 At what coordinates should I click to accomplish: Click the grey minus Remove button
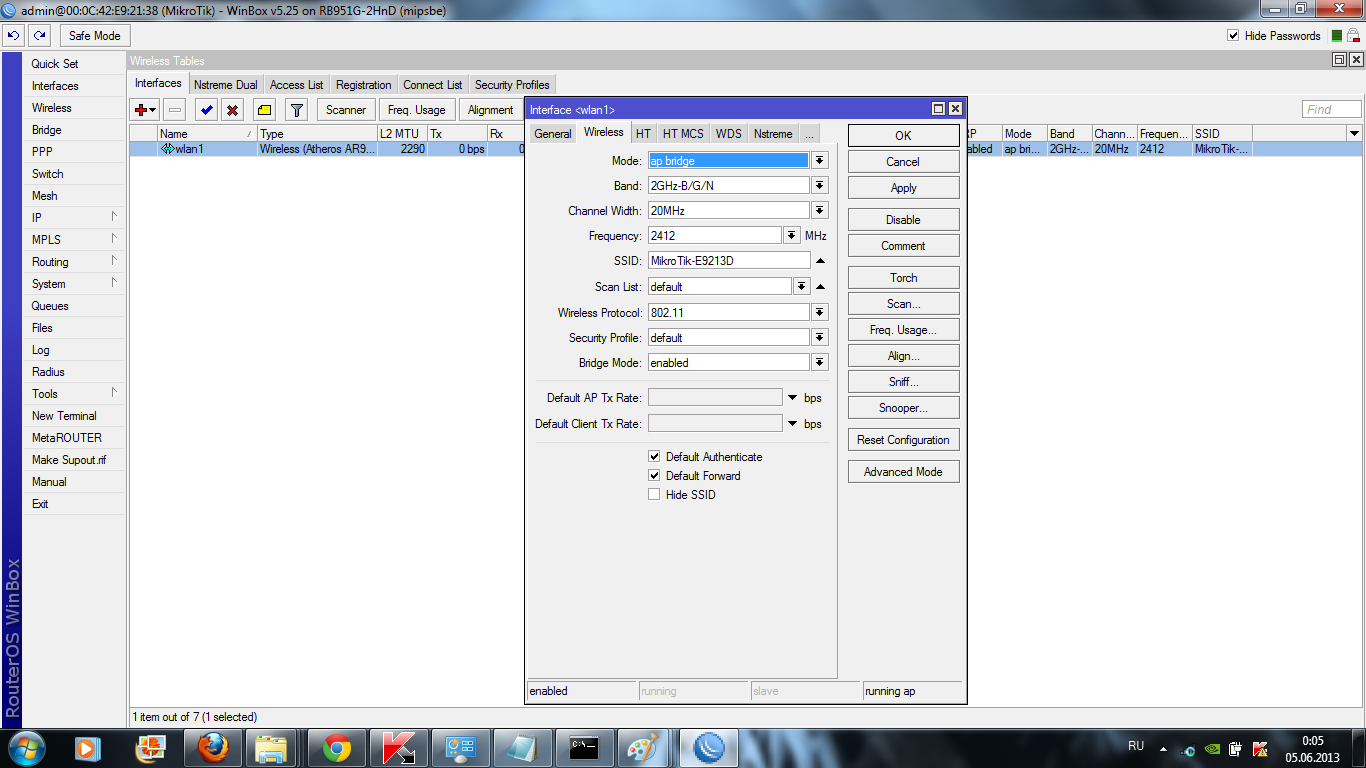click(x=175, y=110)
